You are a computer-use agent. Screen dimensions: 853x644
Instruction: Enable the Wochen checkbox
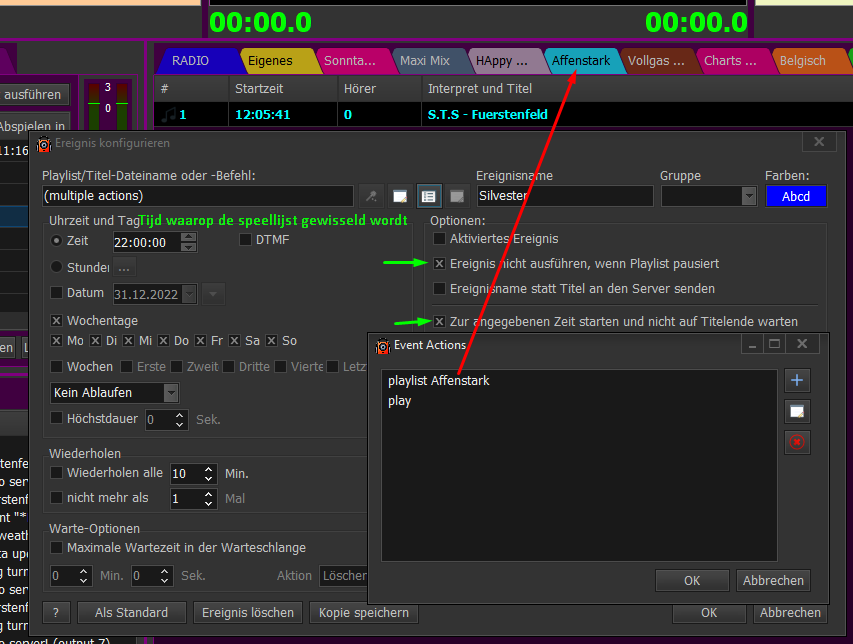click(56, 367)
